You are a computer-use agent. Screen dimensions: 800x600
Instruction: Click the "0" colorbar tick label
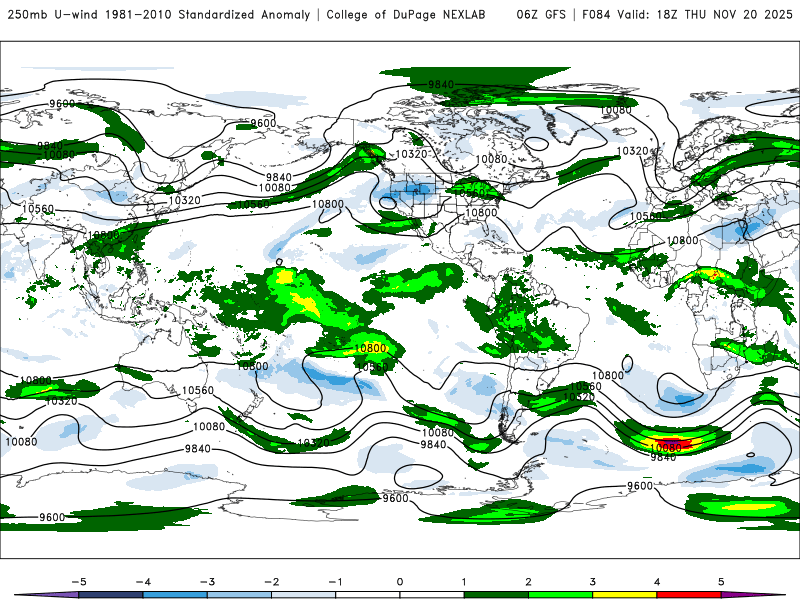coord(400,582)
